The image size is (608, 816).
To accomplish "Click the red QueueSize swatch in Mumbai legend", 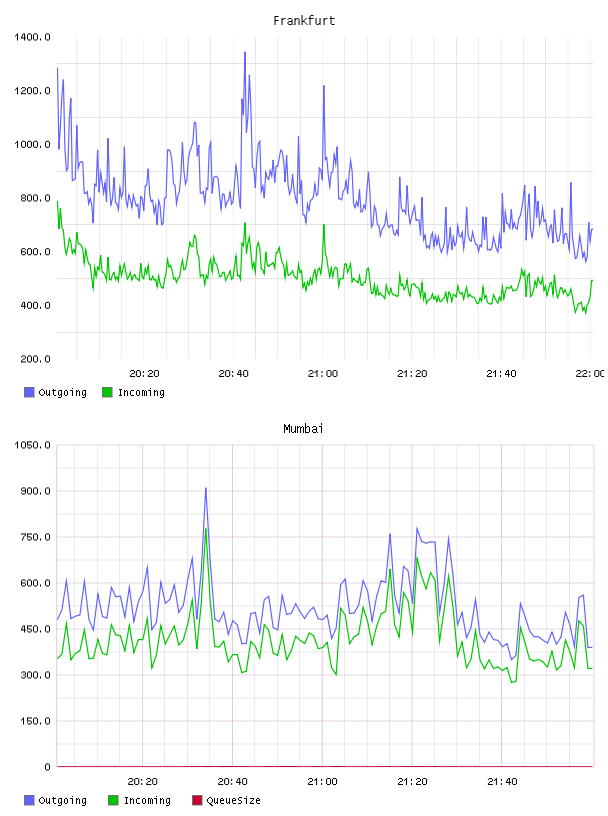I will [x=197, y=800].
